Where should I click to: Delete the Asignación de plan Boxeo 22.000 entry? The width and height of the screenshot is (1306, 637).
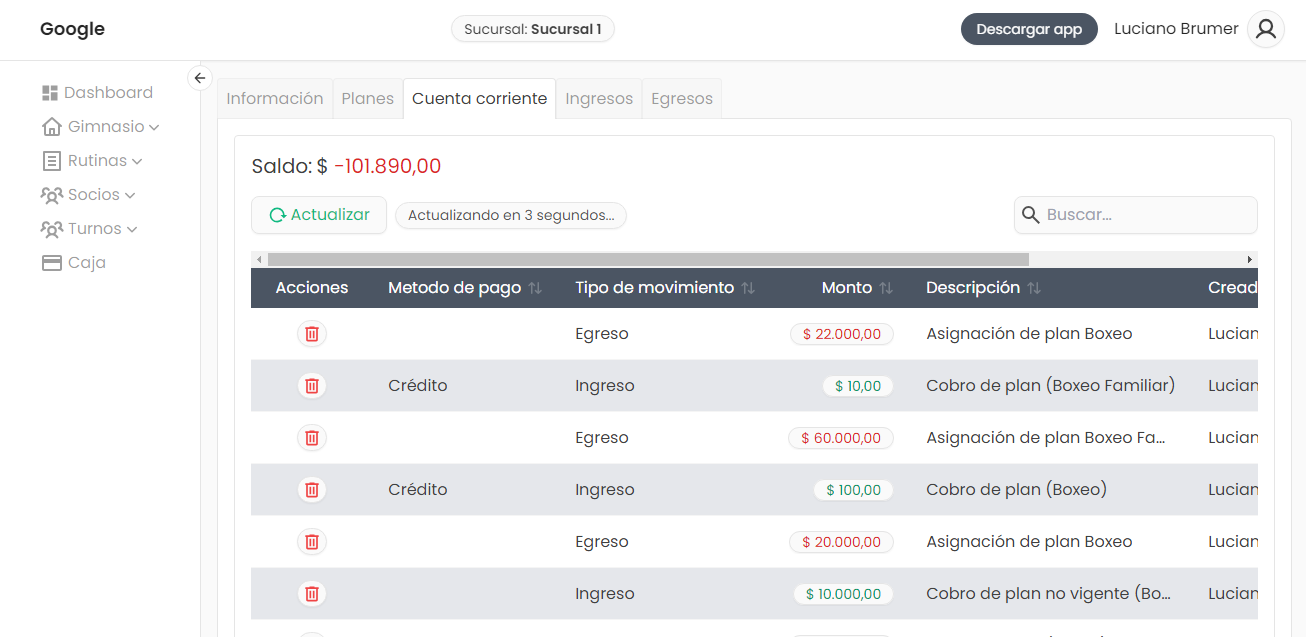click(x=312, y=334)
